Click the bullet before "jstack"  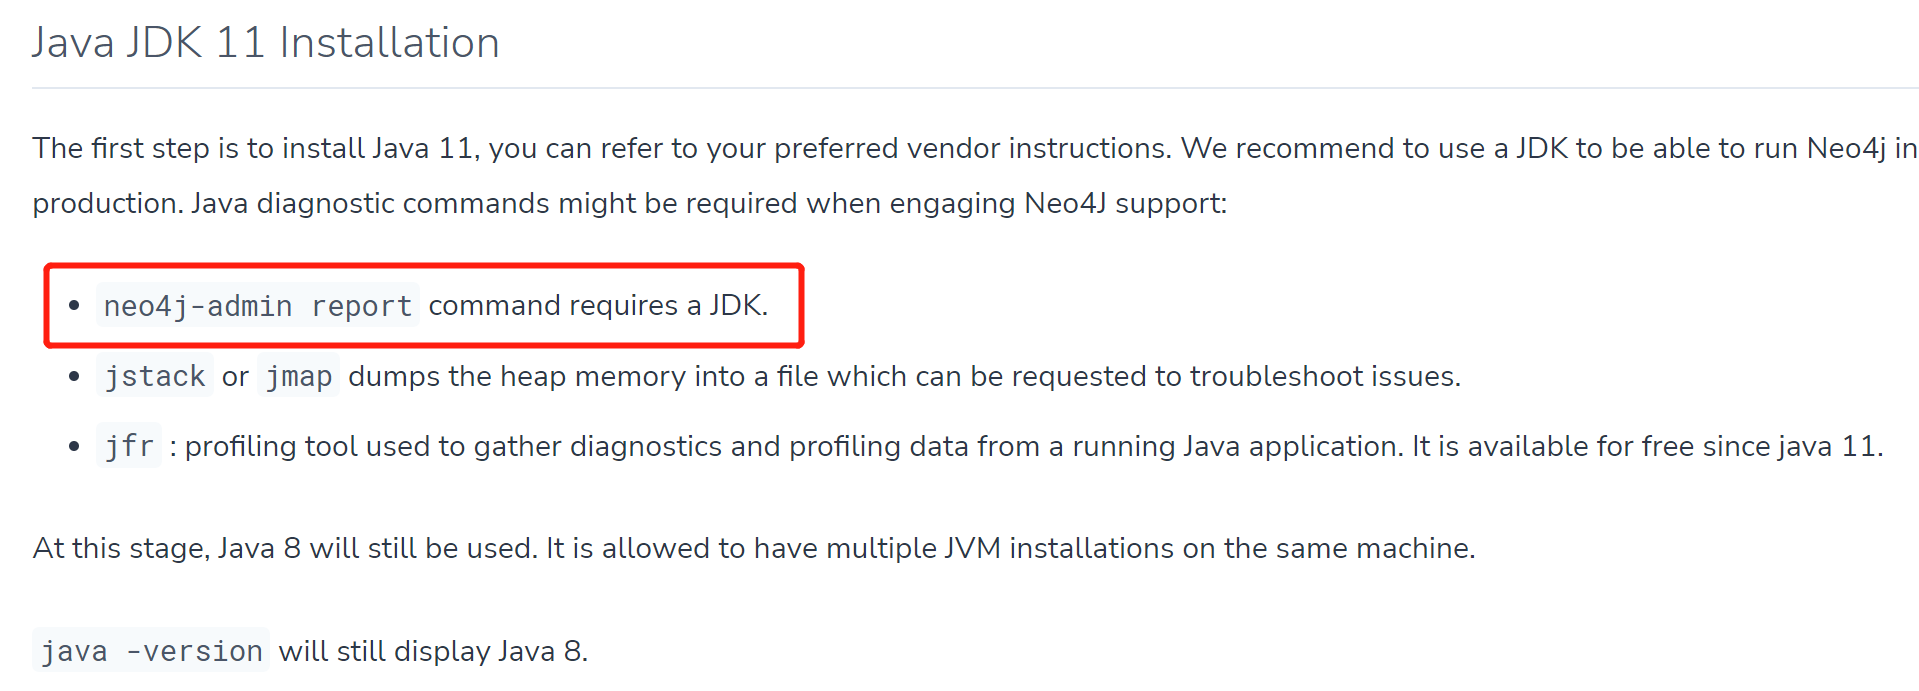pos(74,377)
